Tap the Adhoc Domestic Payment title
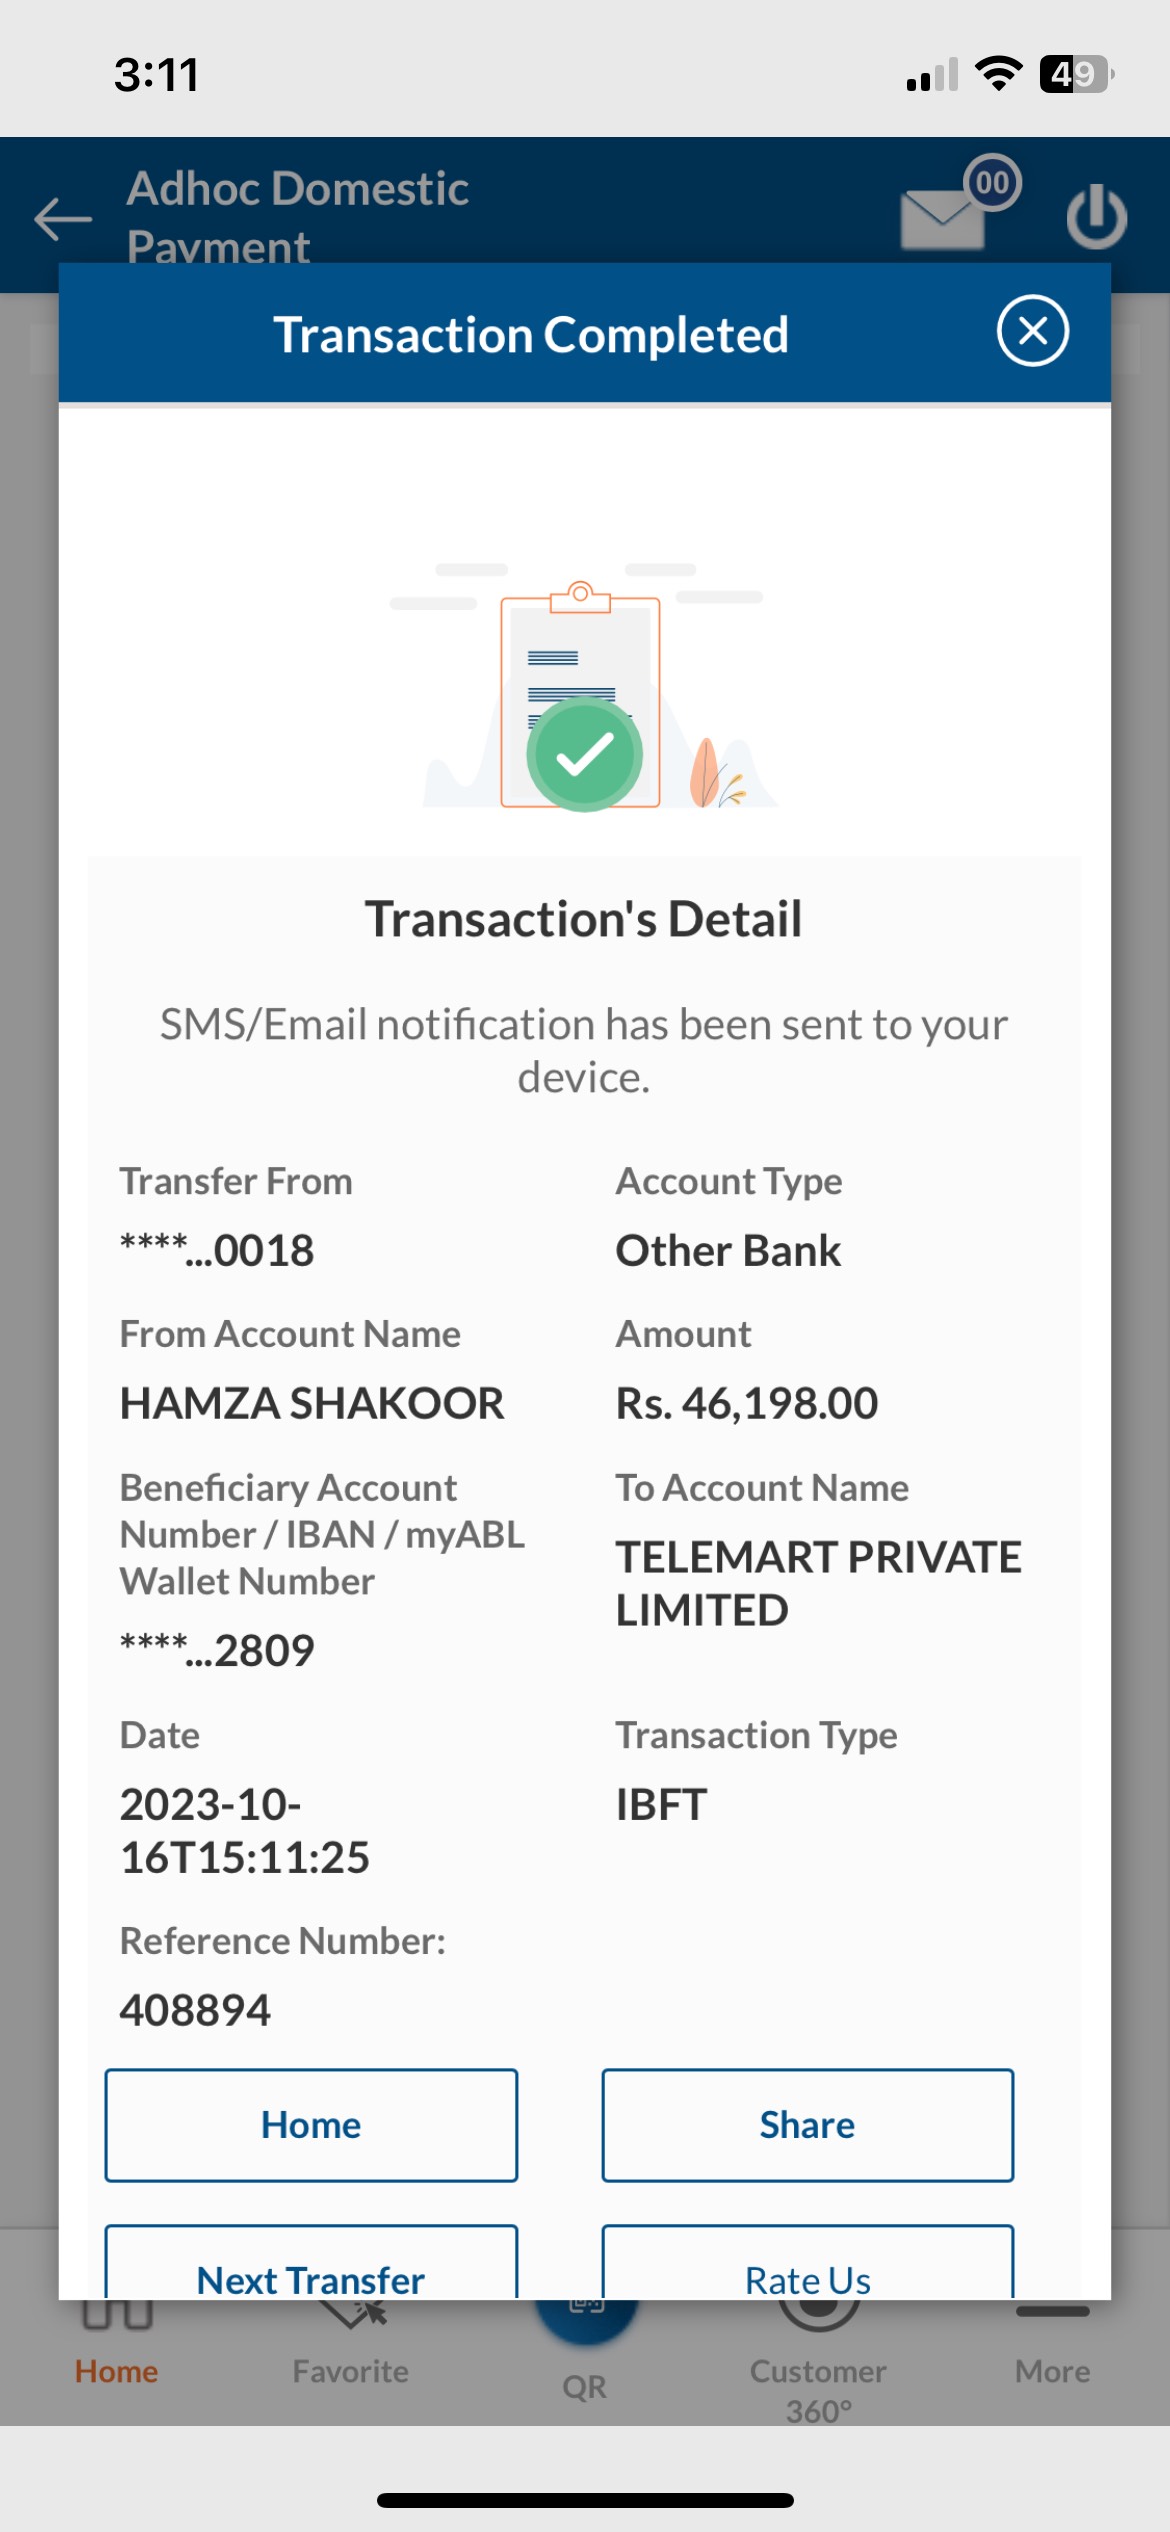Viewport: 1170px width, 2532px height. [x=298, y=217]
